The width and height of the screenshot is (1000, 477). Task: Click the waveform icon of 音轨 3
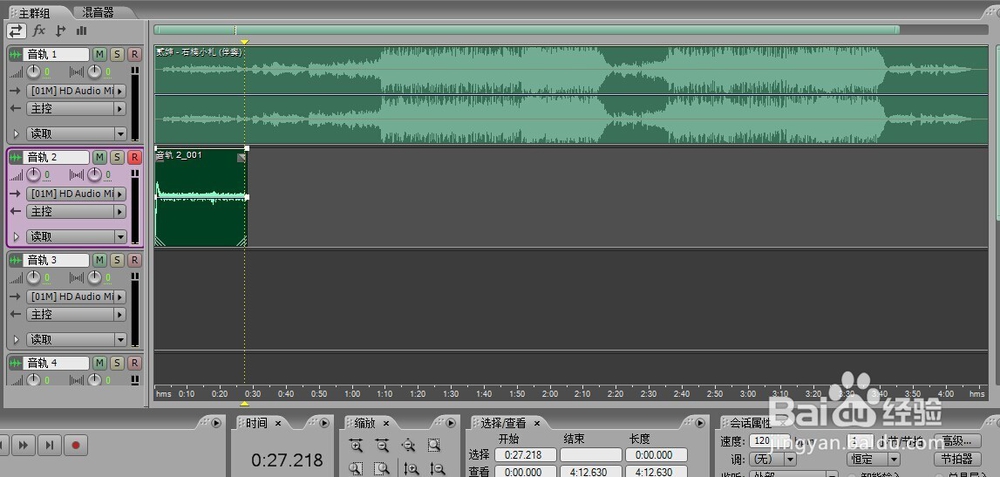(x=15, y=260)
